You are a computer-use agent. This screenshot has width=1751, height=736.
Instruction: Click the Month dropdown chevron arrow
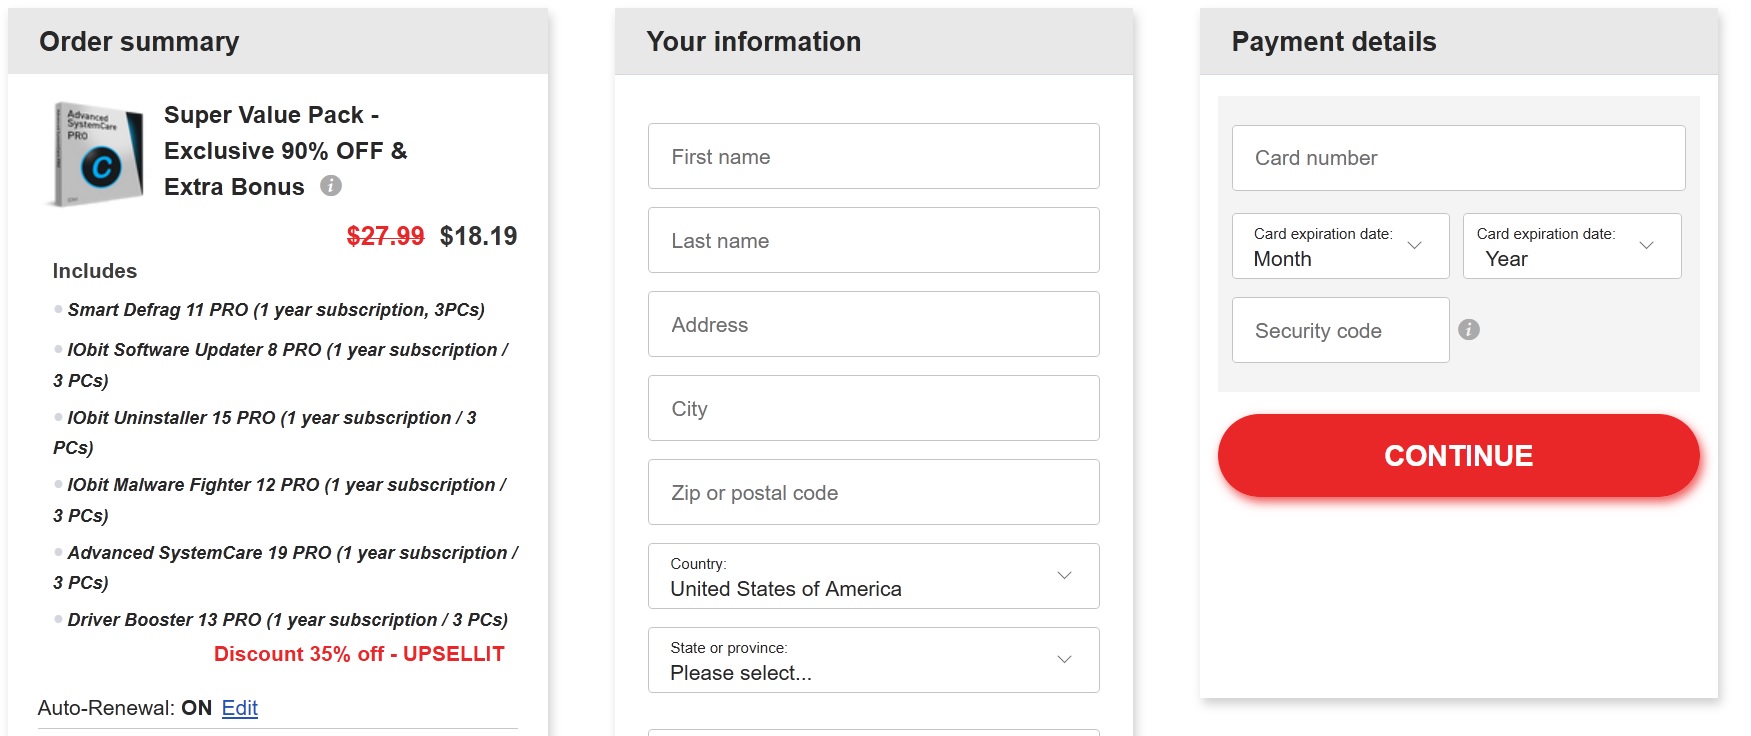point(1414,245)
